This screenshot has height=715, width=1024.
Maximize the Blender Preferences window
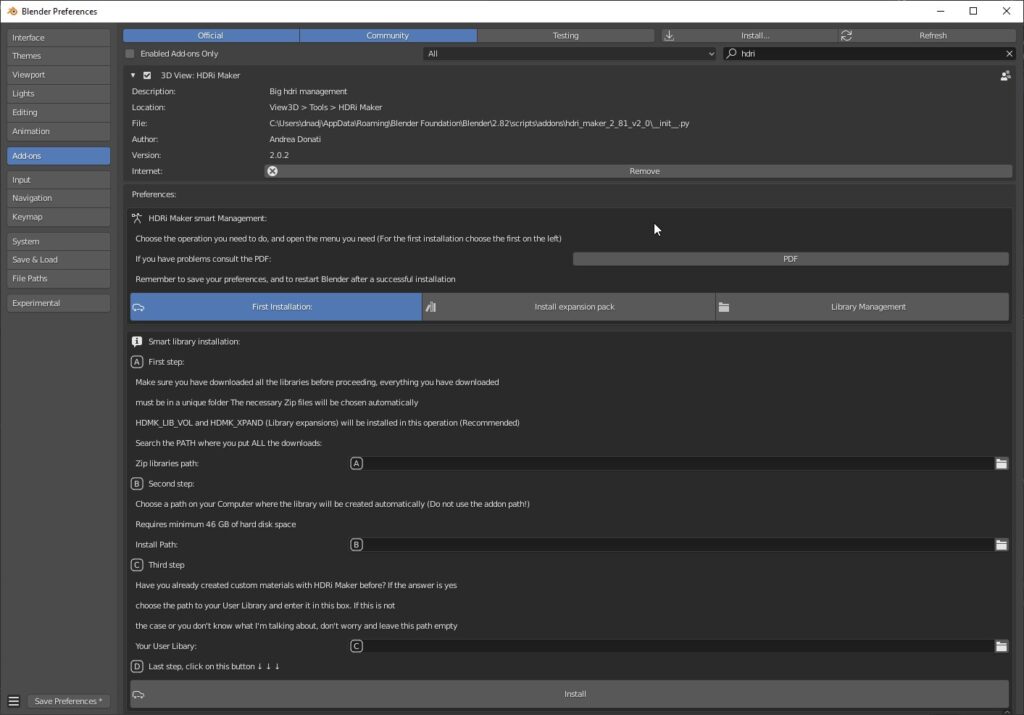click(x=973, y=11)
